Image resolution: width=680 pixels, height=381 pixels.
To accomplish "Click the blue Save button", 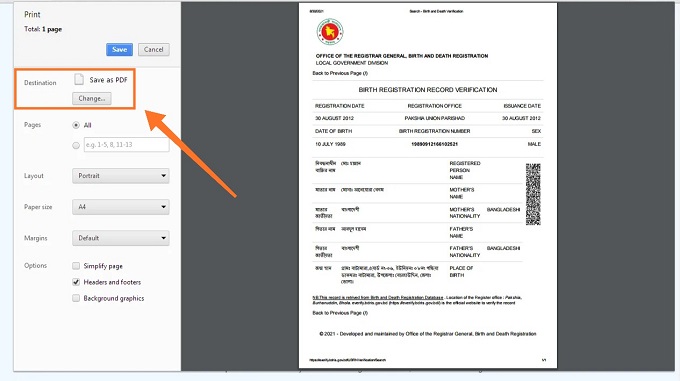I will click(x=119, y=49).
